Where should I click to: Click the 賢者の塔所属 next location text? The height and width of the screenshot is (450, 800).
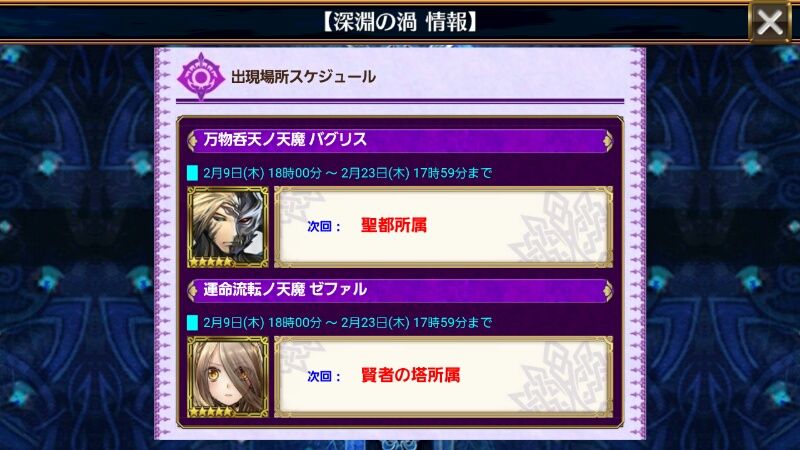click(x=410, y=376)
